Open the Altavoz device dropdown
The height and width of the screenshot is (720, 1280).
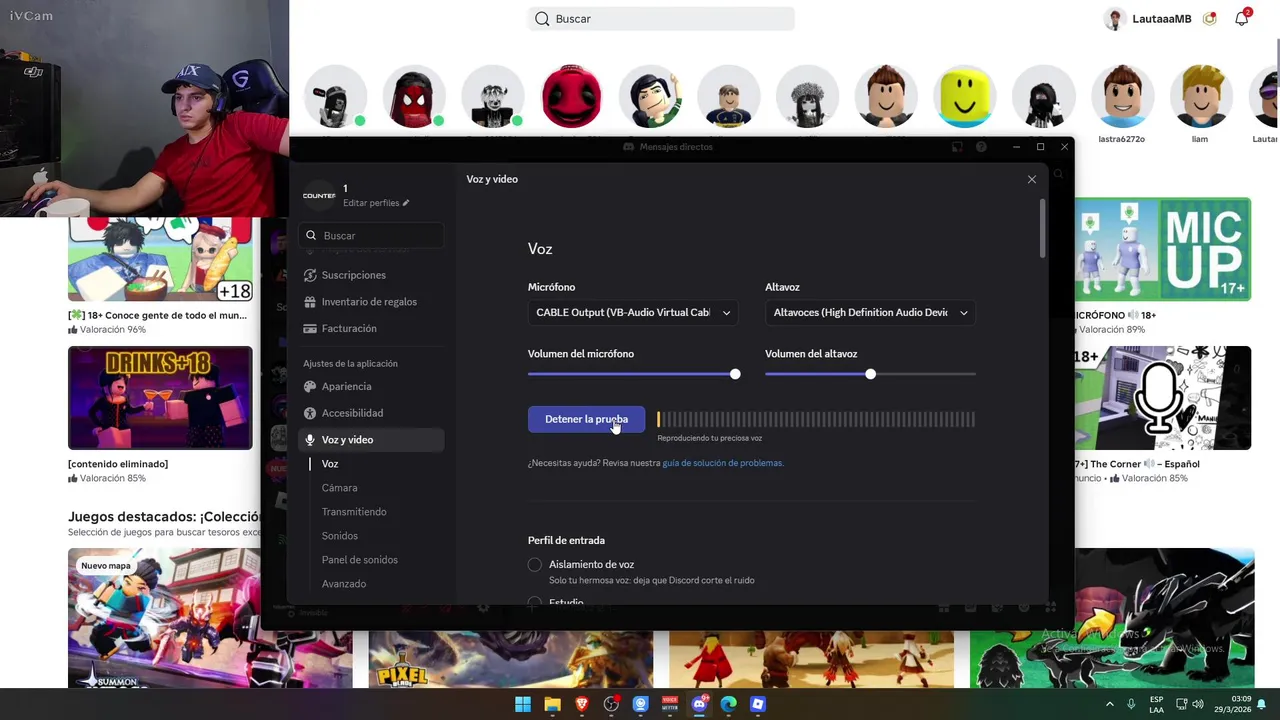(x=870, y=312)
